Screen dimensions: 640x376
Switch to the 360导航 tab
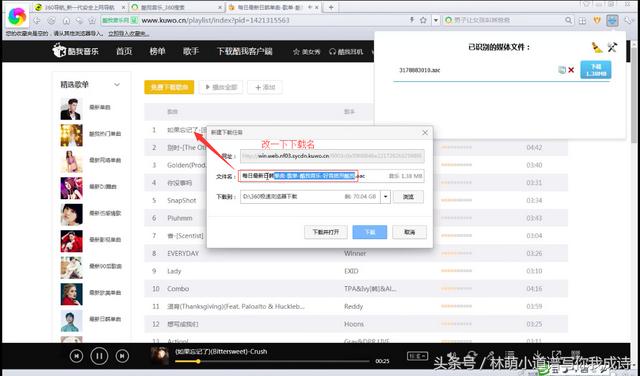pyautogui.click(x=80, y=7)
